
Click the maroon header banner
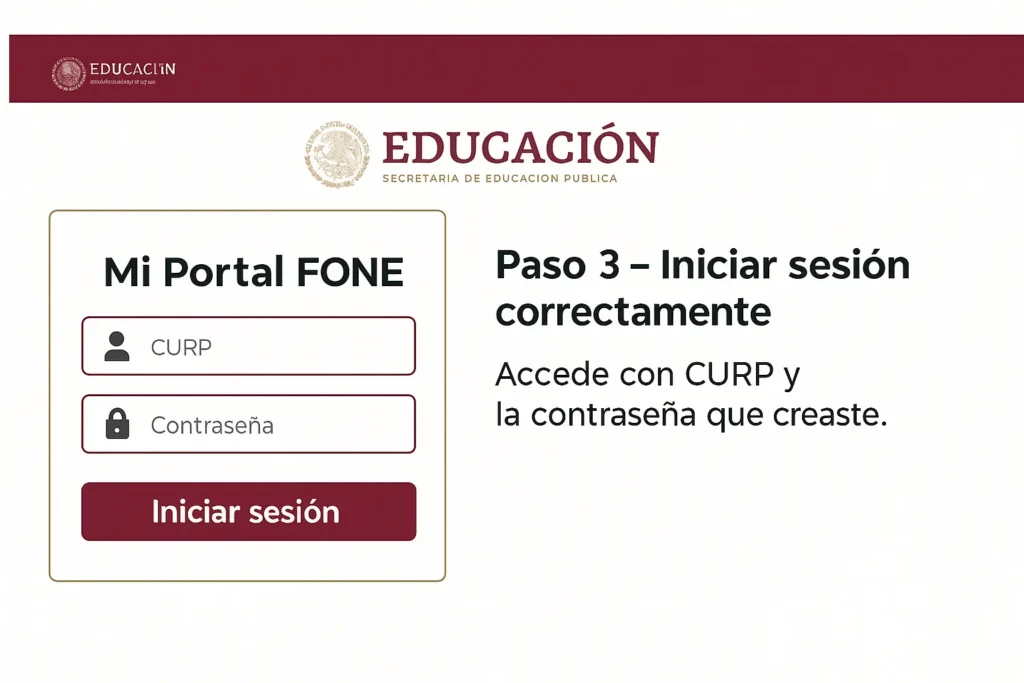pos(600,70)
